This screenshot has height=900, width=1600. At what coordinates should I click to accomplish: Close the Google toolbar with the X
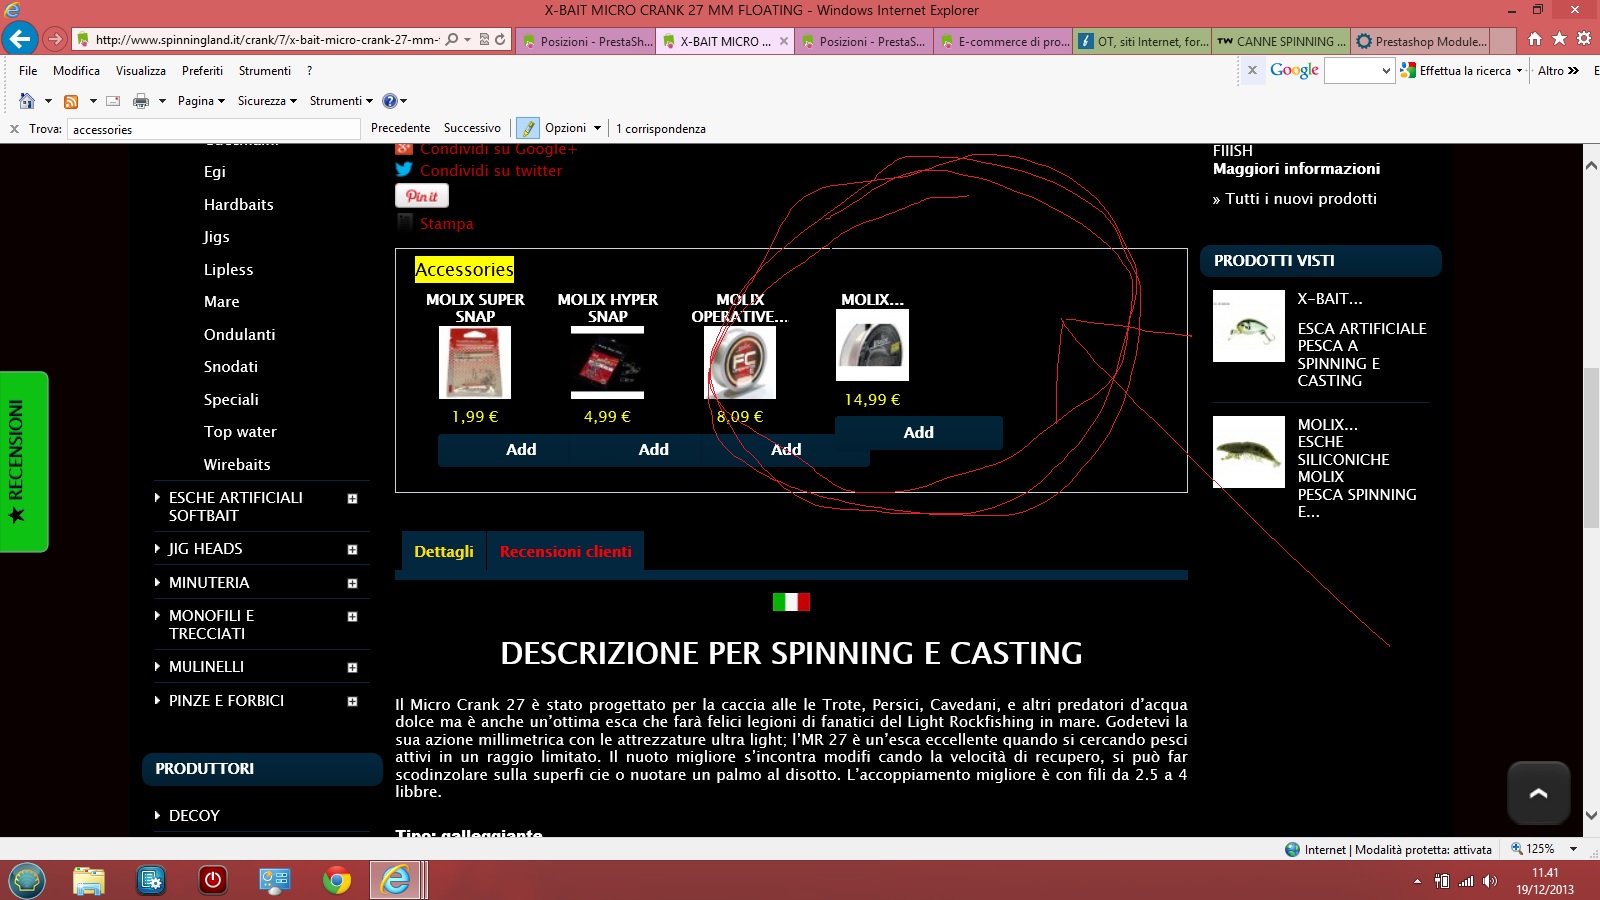1252,70
